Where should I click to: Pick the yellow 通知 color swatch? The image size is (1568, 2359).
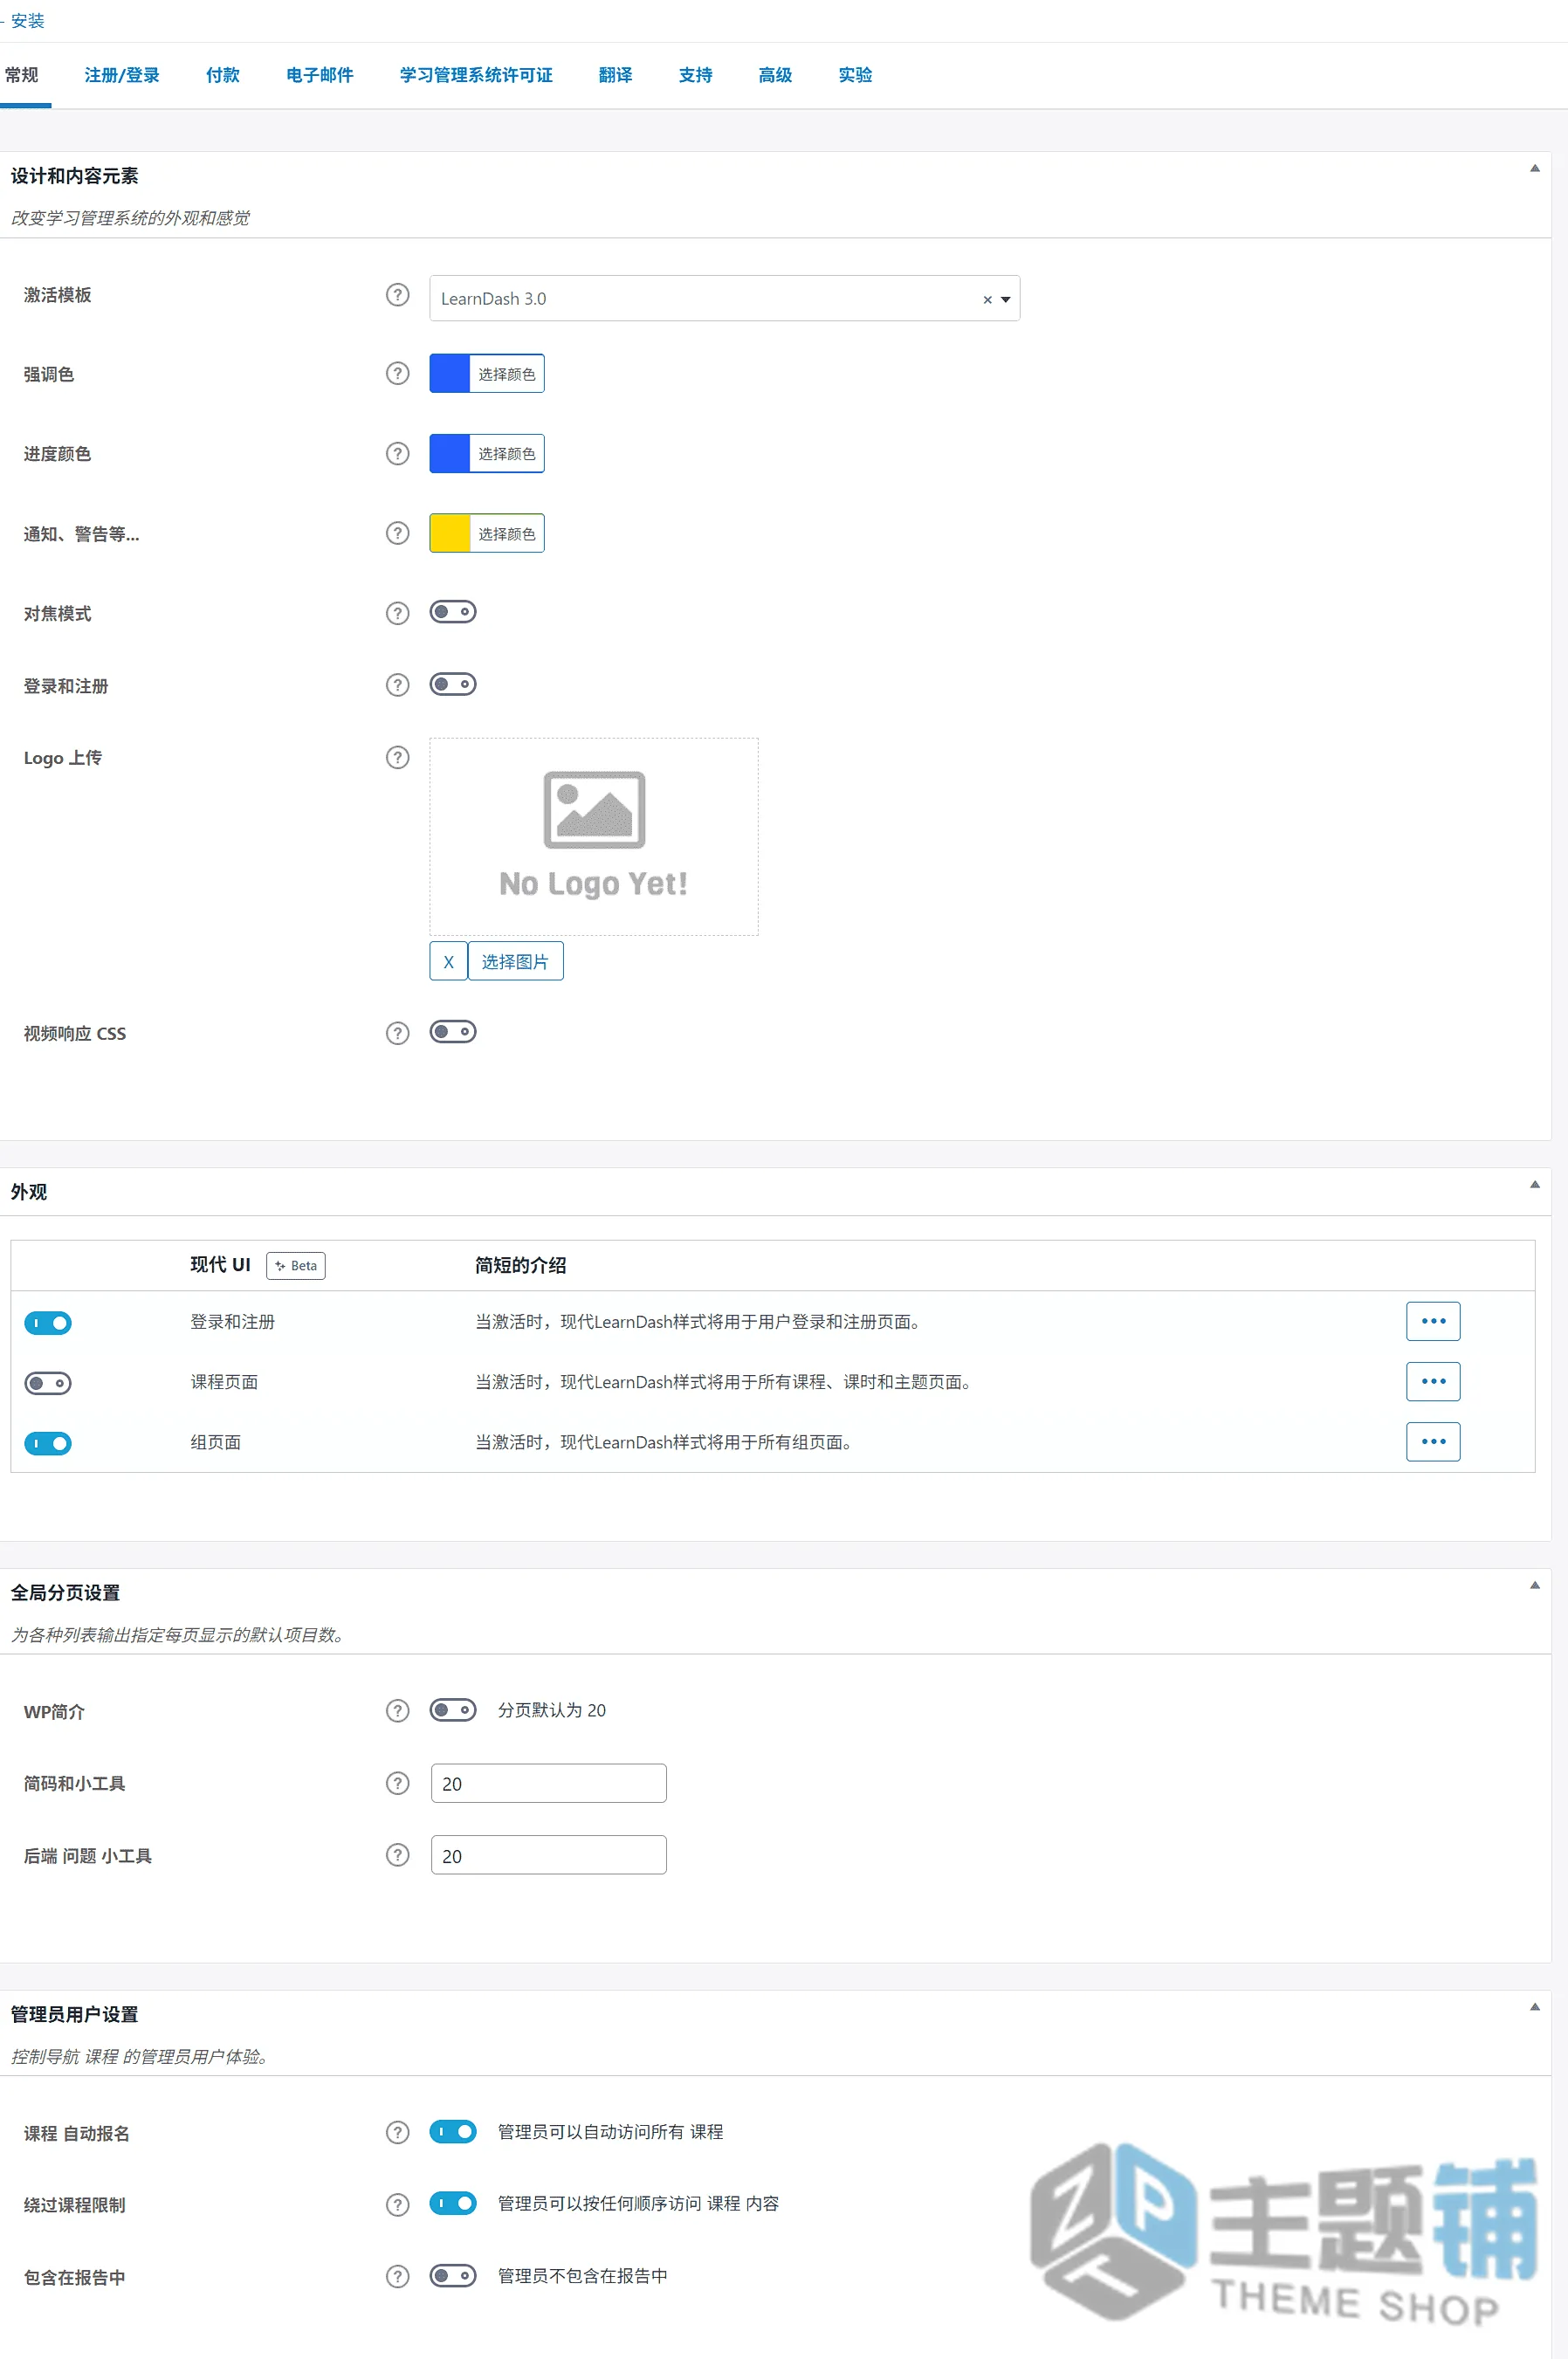pyautogui.click(x=450, y=534)
